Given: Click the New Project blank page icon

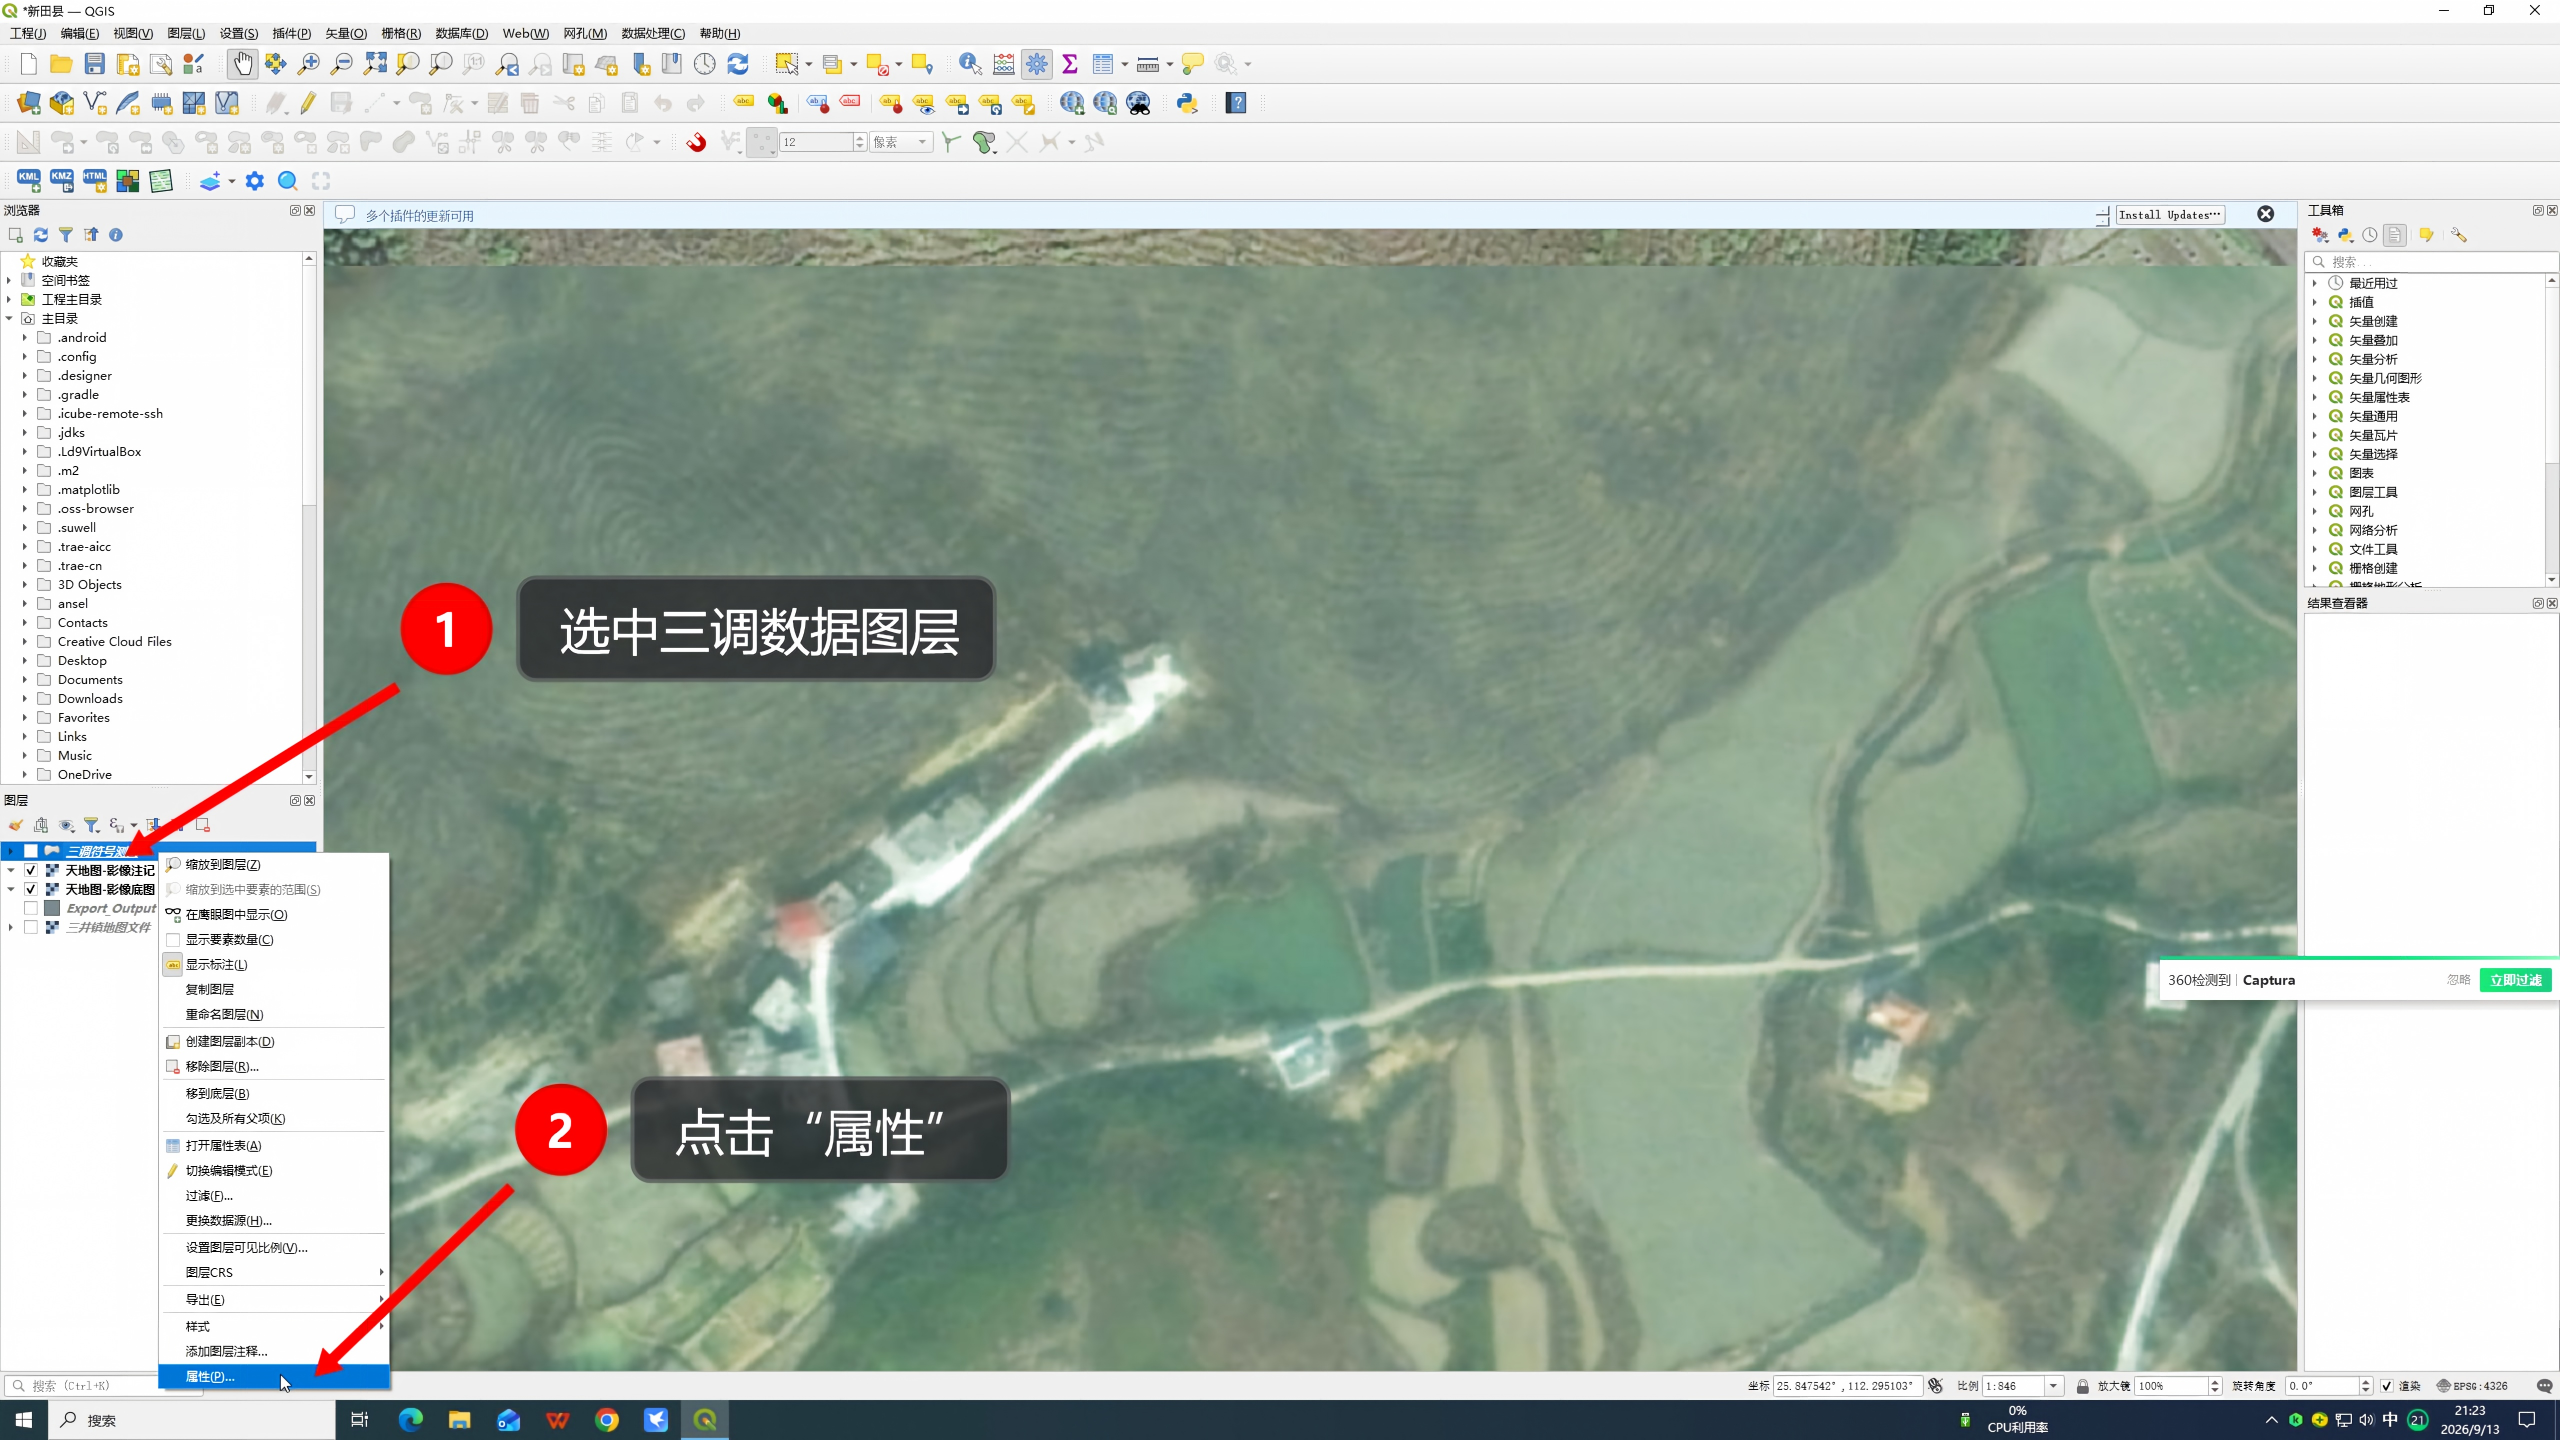Looking at the screenshot, I should pos(28,64).
